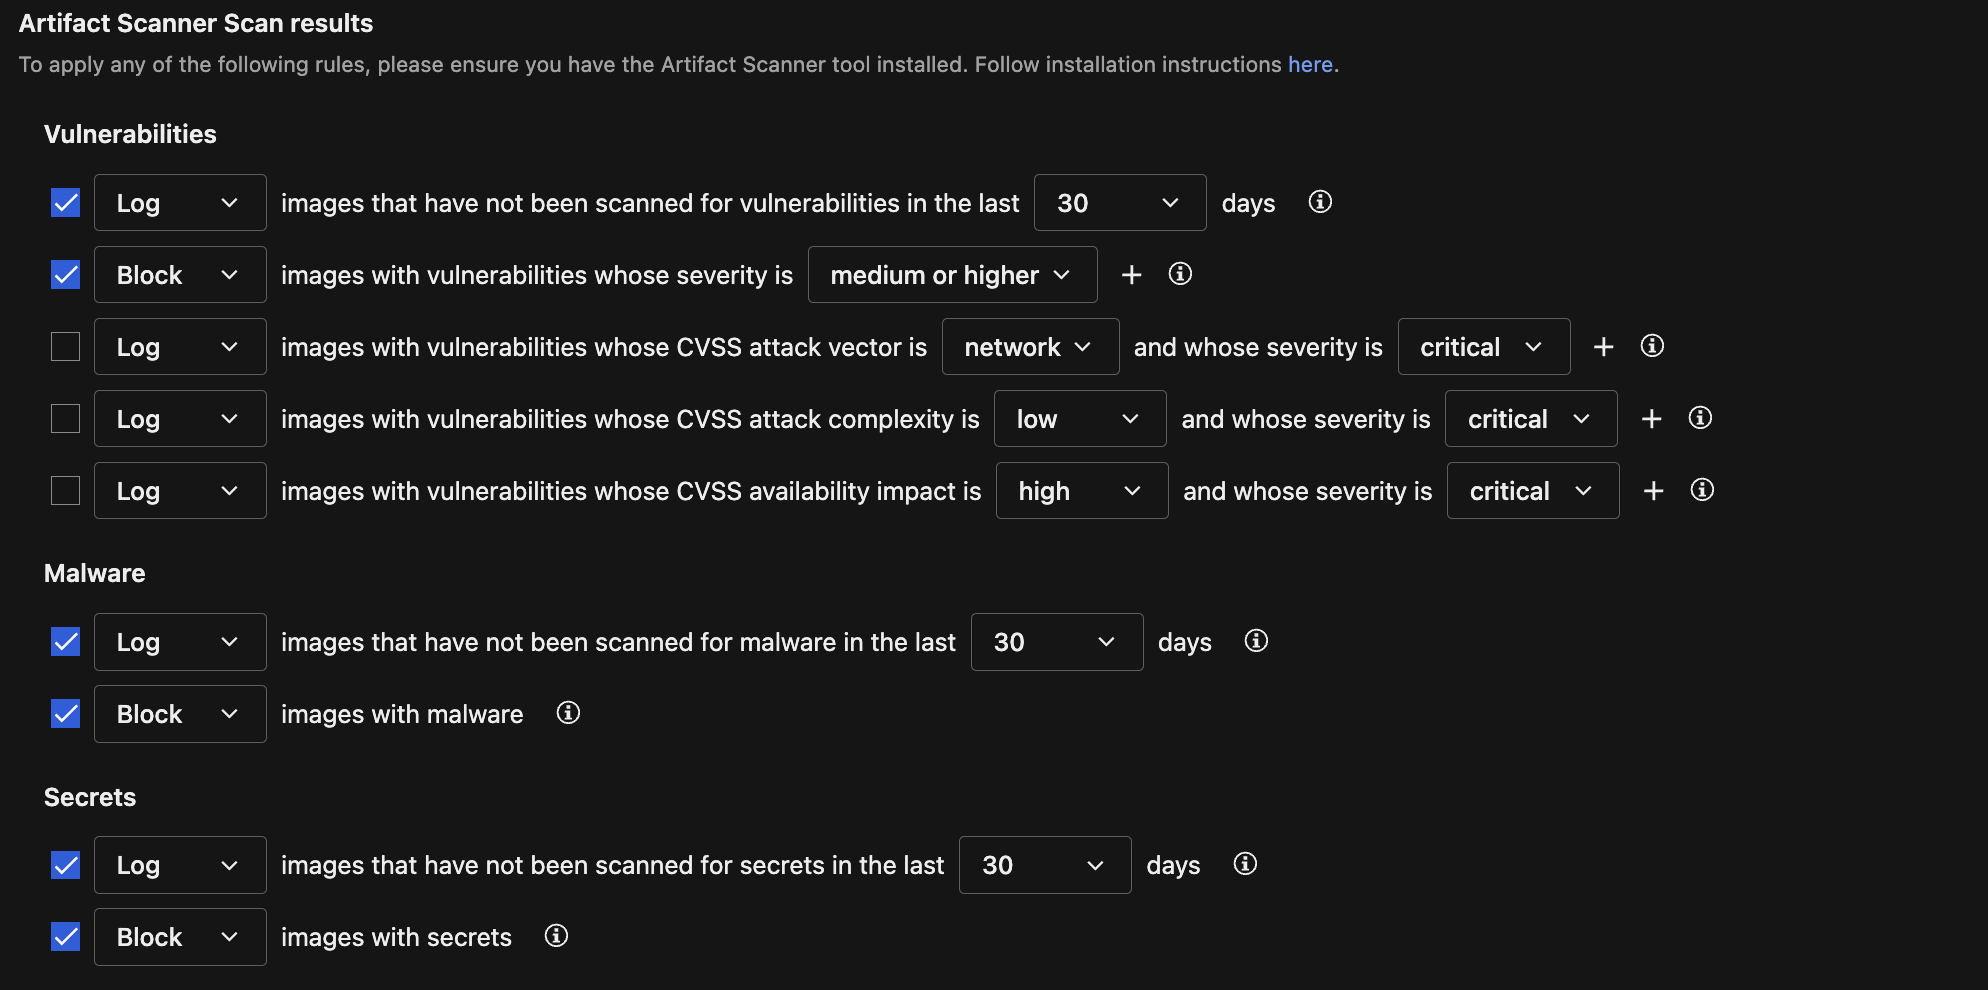This screenshot has width=1988, height=990.
Task: Open vulnerabilities scan days dropdown showing 30
Action: [1120, 203]
